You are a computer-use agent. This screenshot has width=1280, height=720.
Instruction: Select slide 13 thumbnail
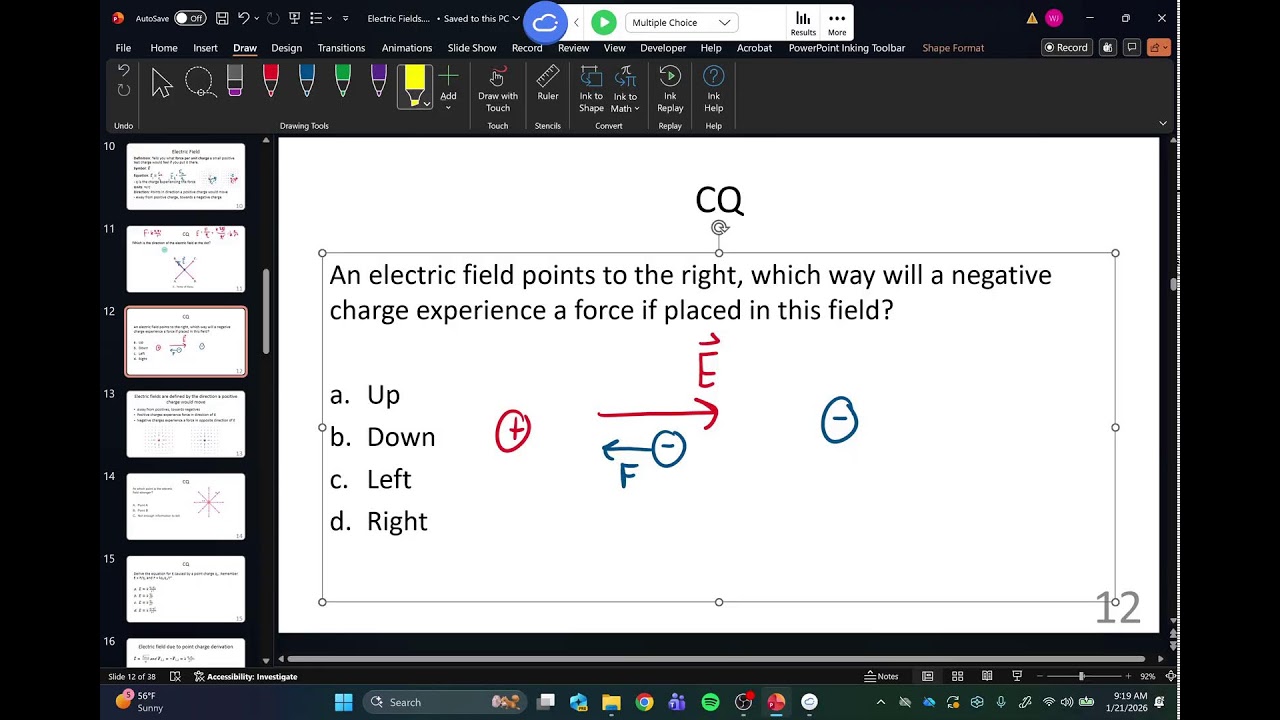pos(186,424)
